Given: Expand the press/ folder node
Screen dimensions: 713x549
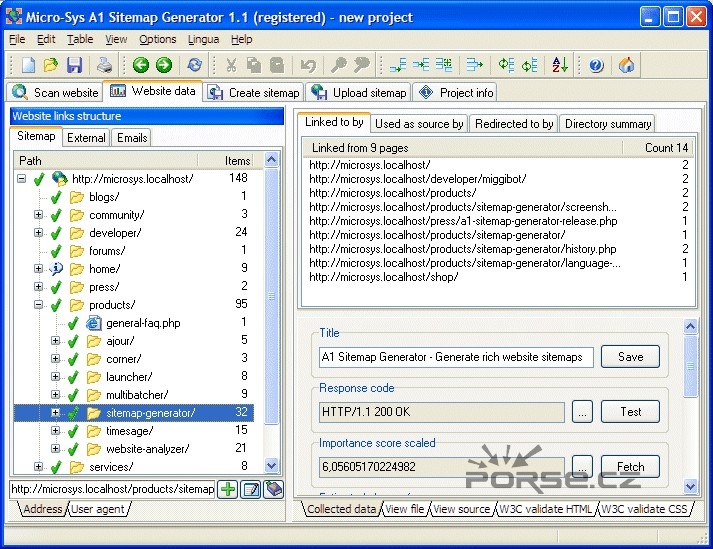Looking at the screenshot, I should tap(39, 287).
